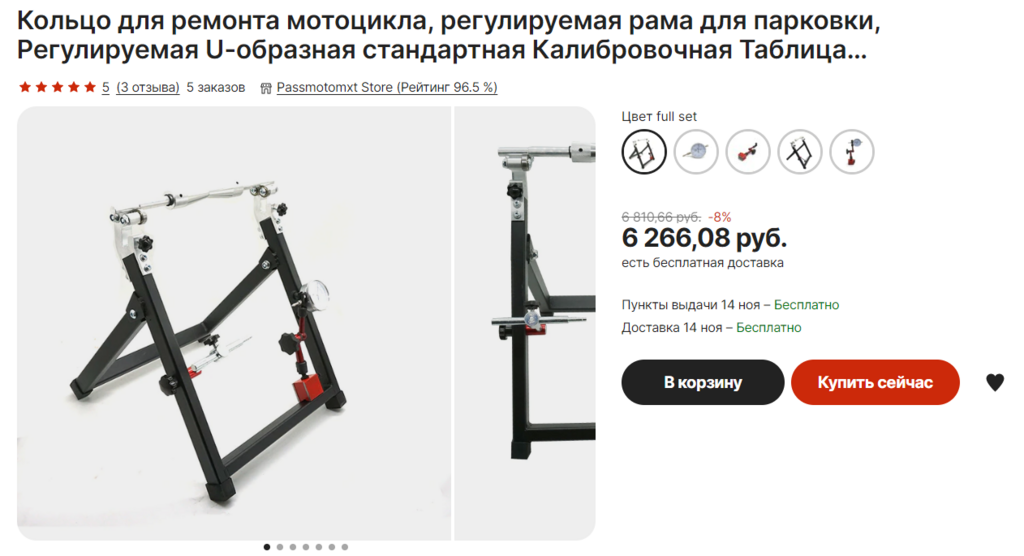Click the store icon next to Passmotomxt Store
The height and width of the screenshot is (556, 1024).
(x=266, y=88)
